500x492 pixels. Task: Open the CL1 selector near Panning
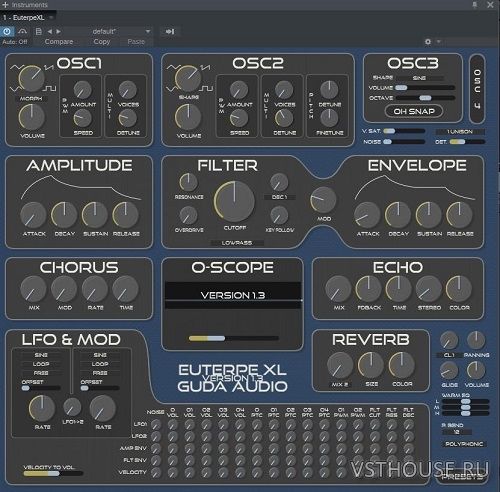449,355
